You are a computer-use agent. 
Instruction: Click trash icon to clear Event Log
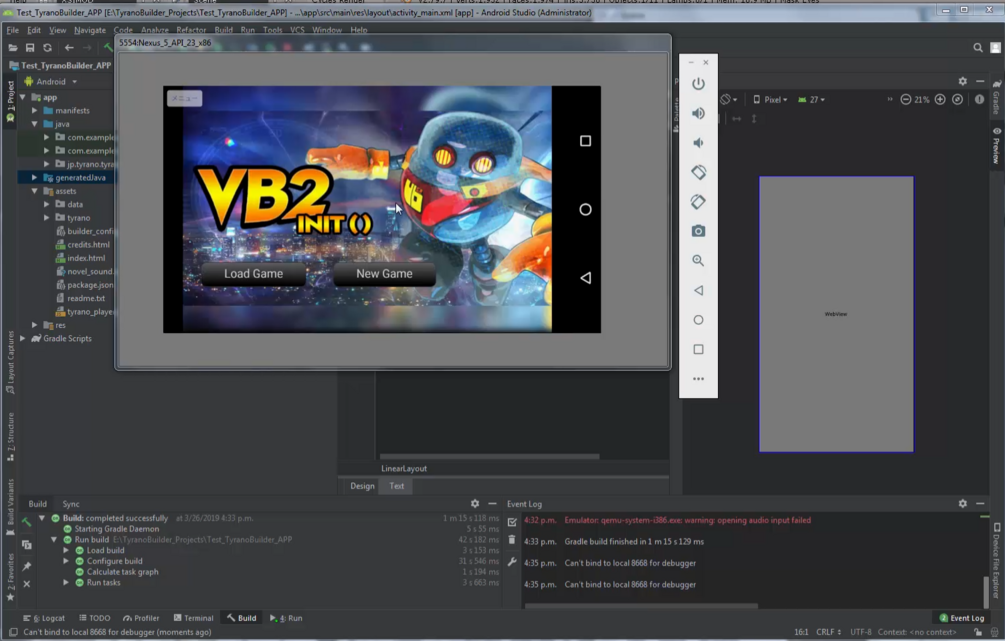pos(511,540)
